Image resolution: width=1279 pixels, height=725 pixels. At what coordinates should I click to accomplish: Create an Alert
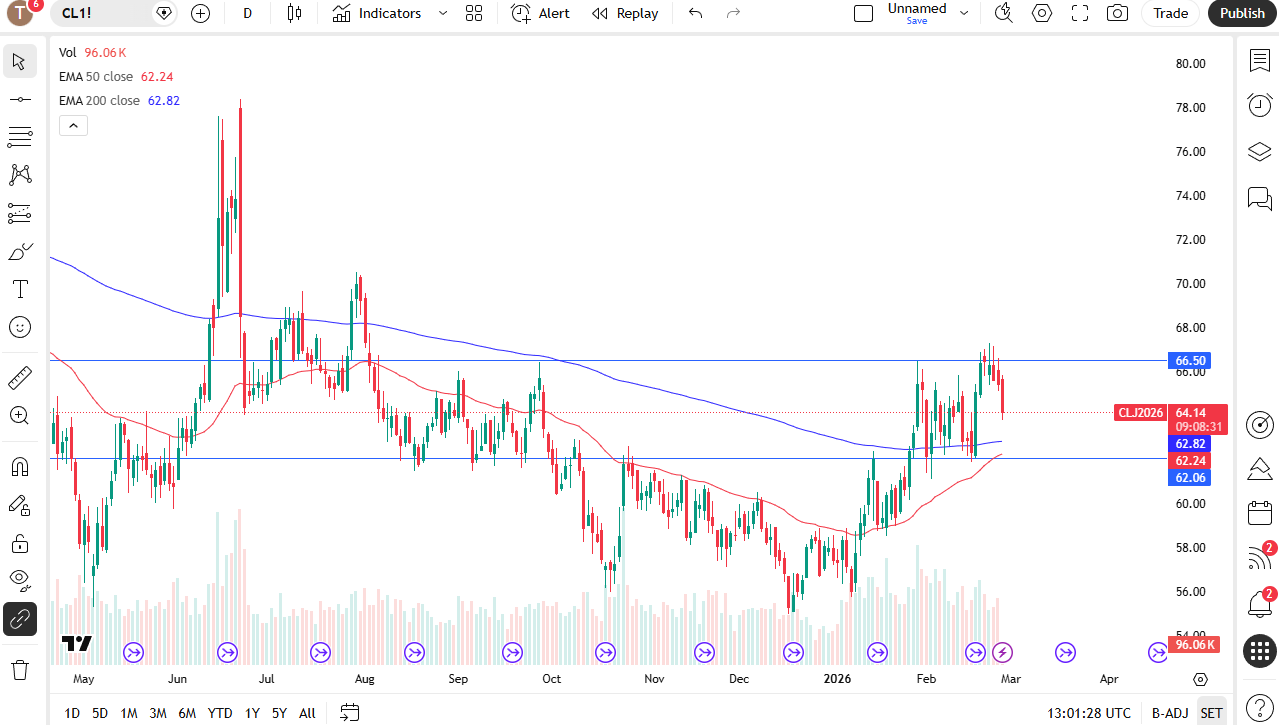pos(540,13)
